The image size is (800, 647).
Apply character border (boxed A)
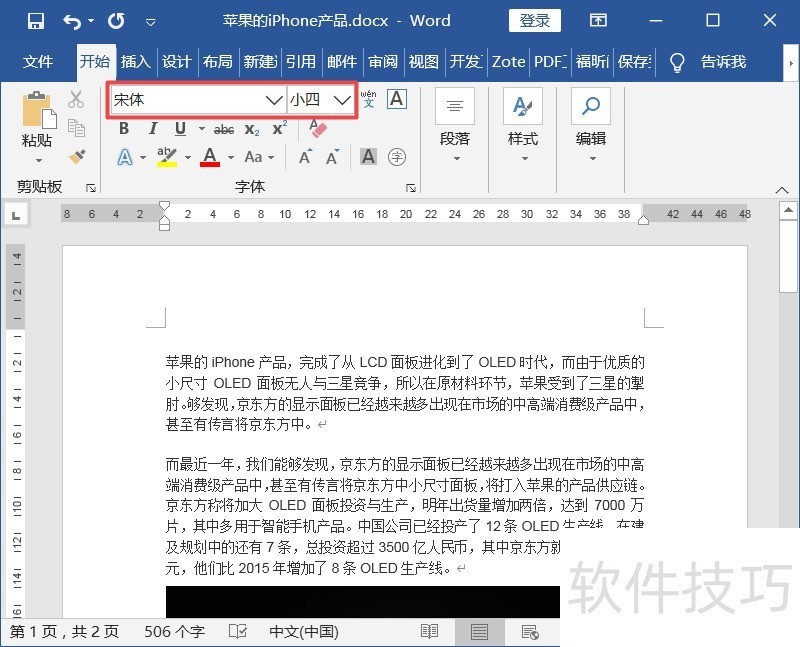[396, 98]
